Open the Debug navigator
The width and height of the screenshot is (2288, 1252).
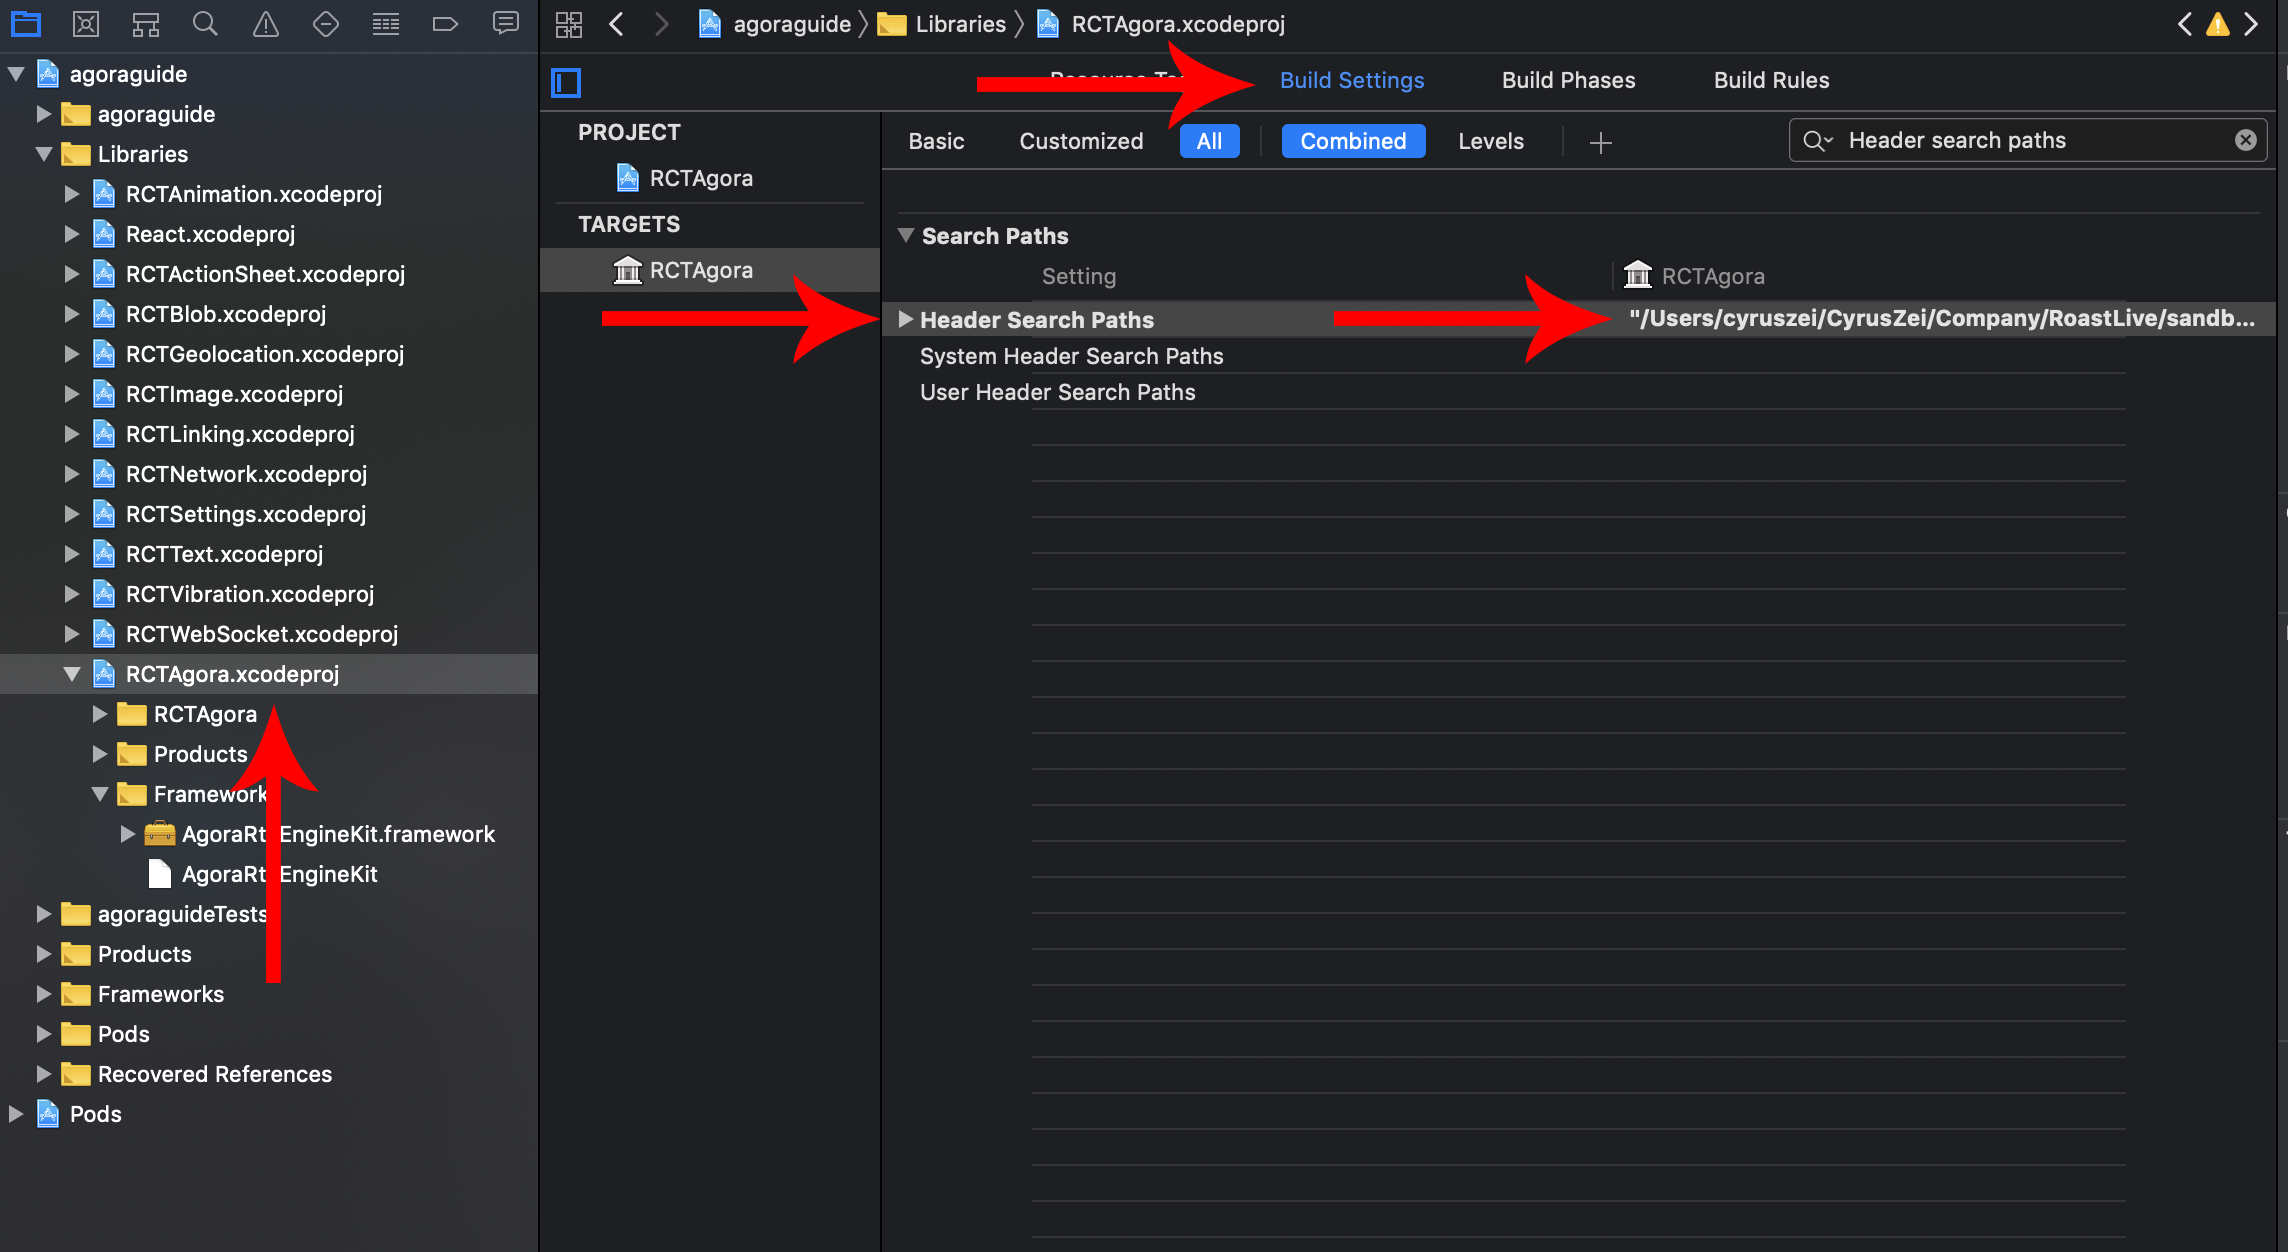pos(386,24)
